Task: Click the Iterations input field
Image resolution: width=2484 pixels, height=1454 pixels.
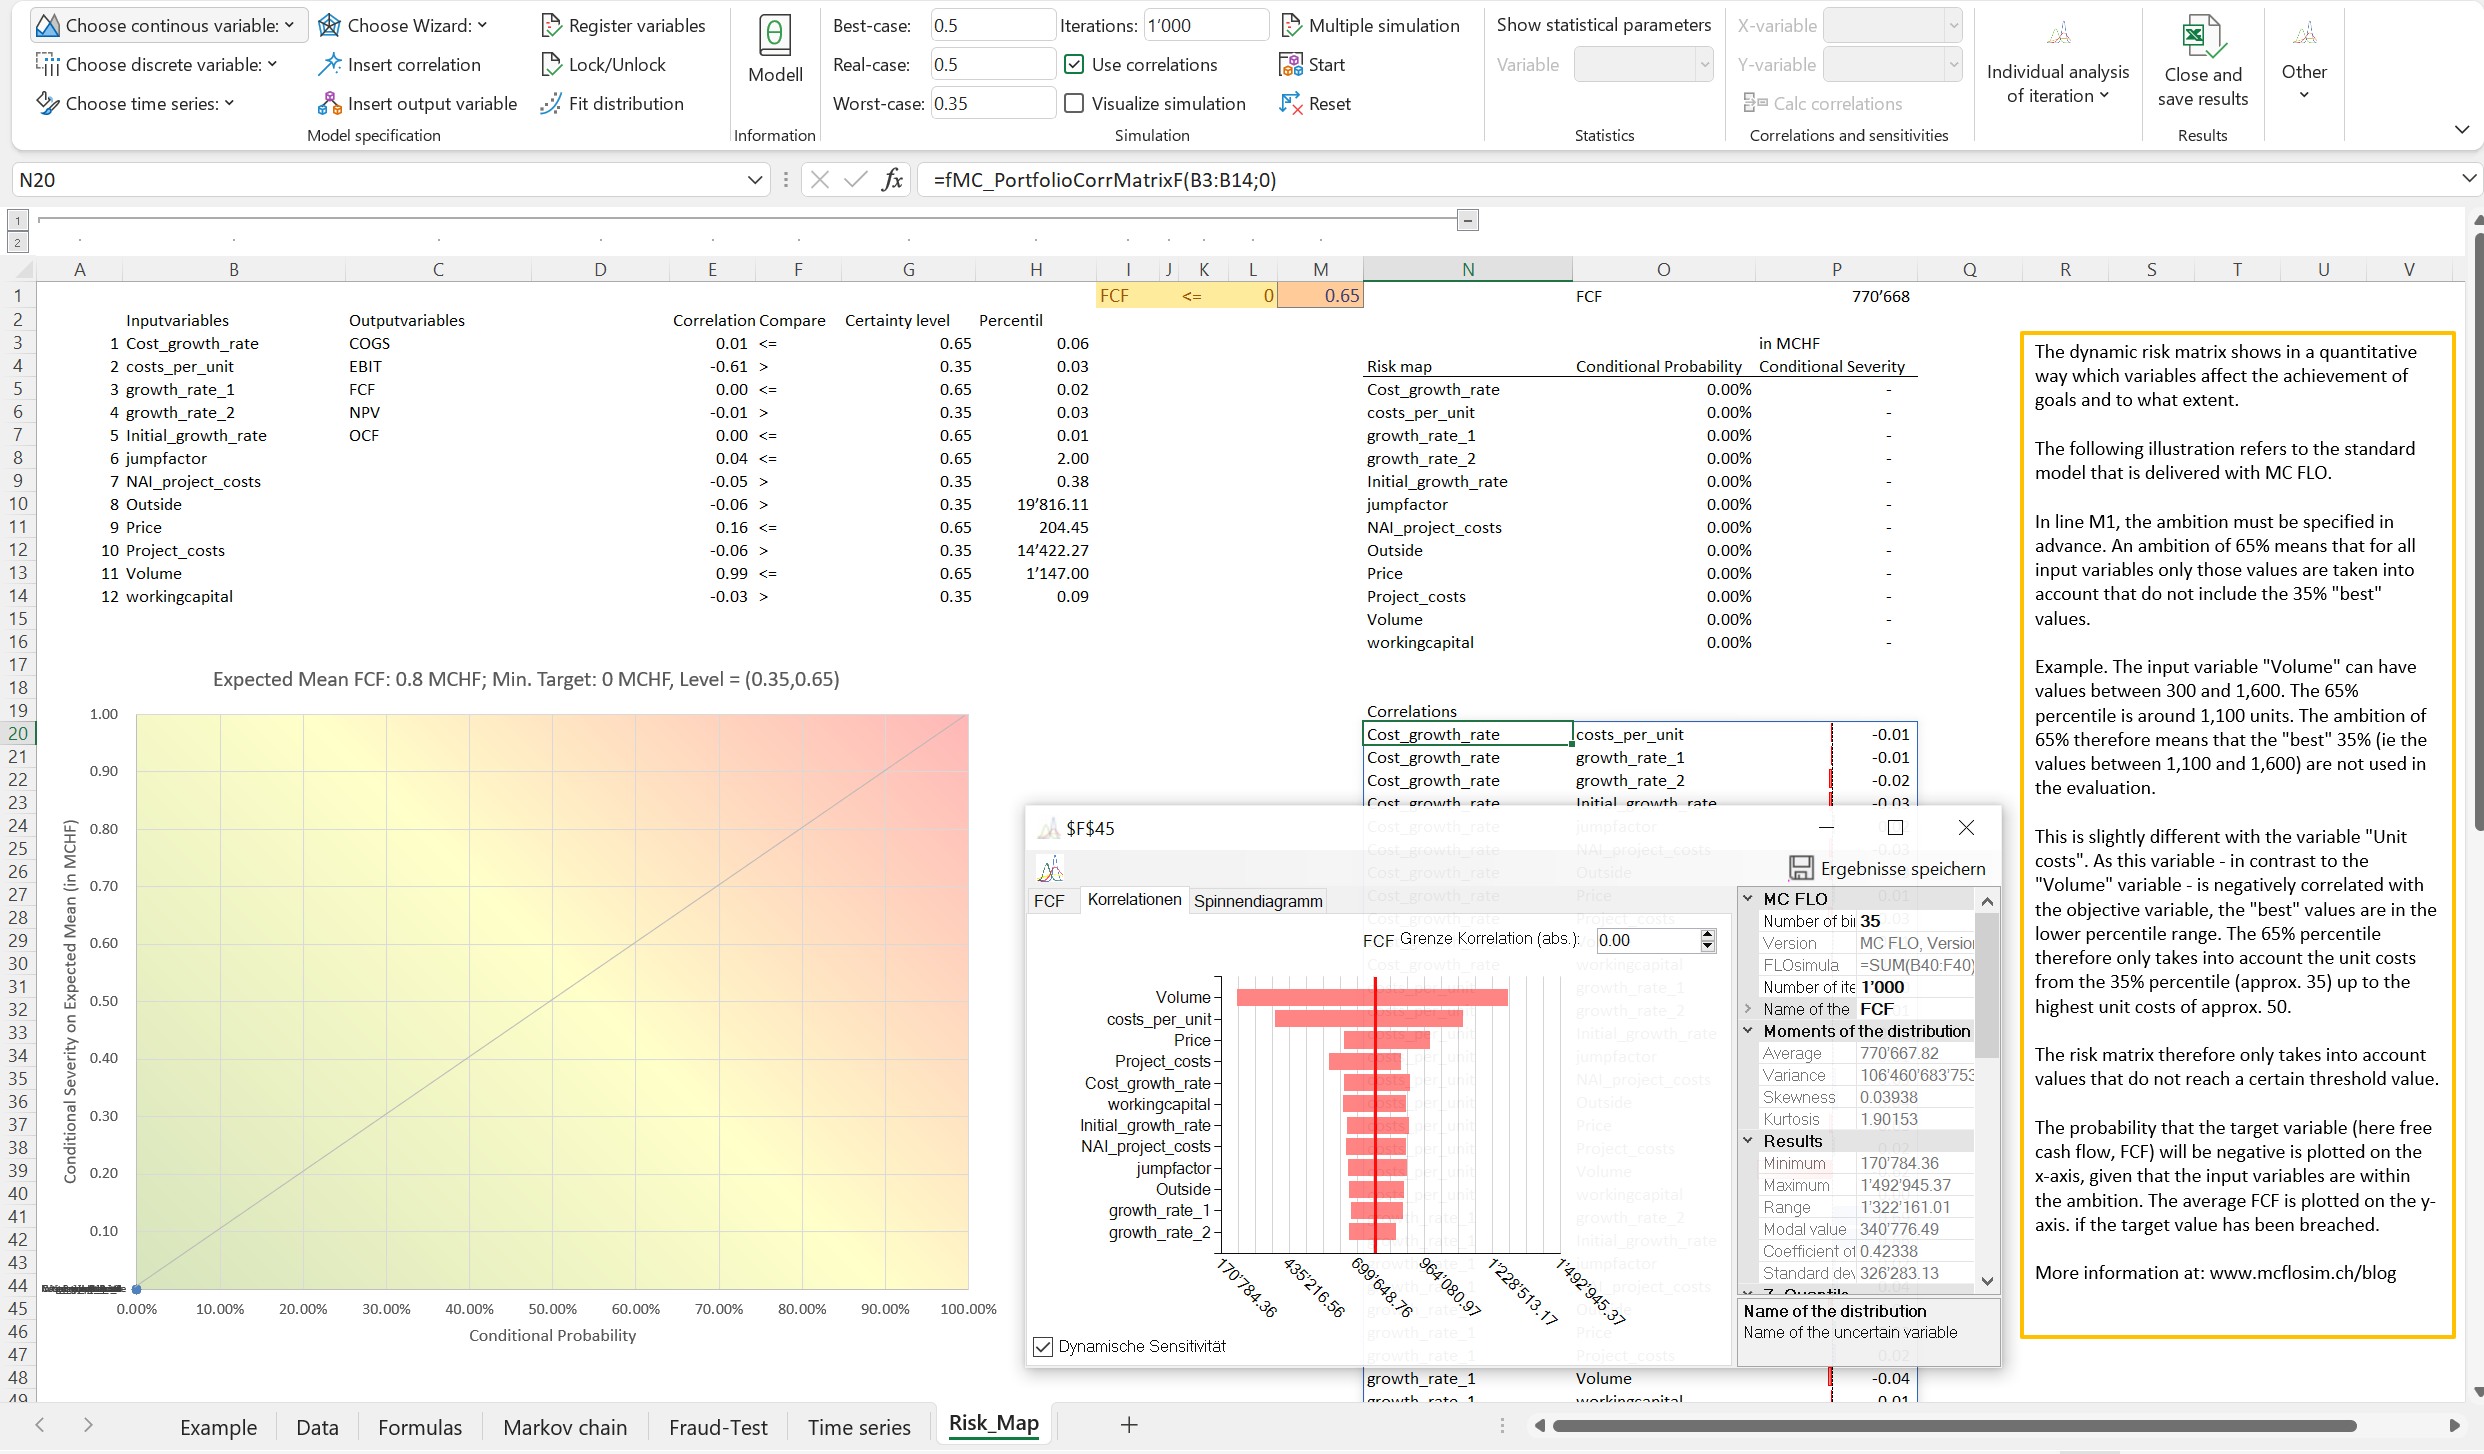Action: (1205, 24)
